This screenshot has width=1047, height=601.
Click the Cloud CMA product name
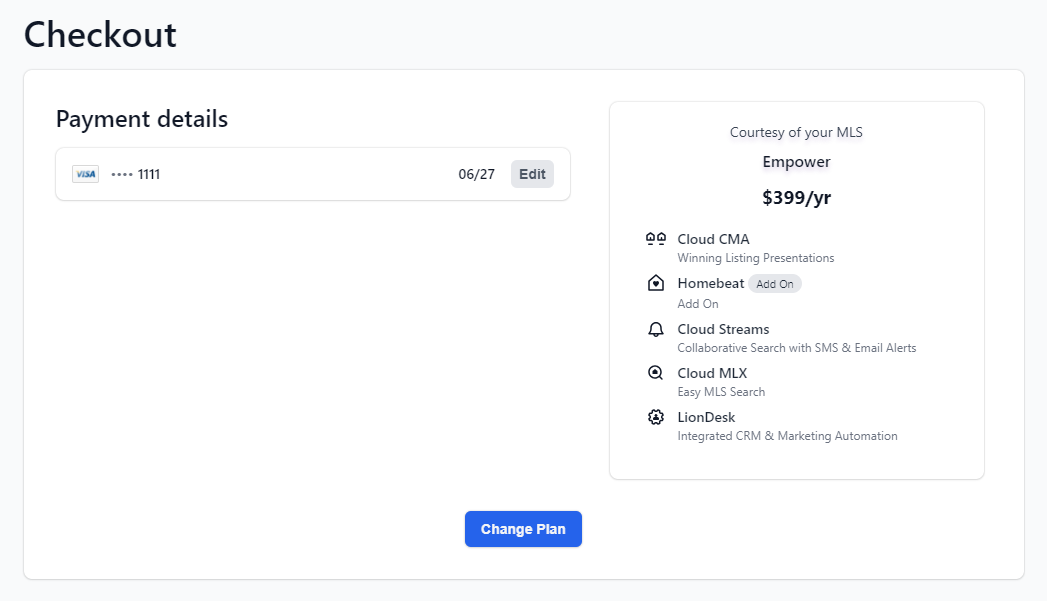[x=713, y=238]
